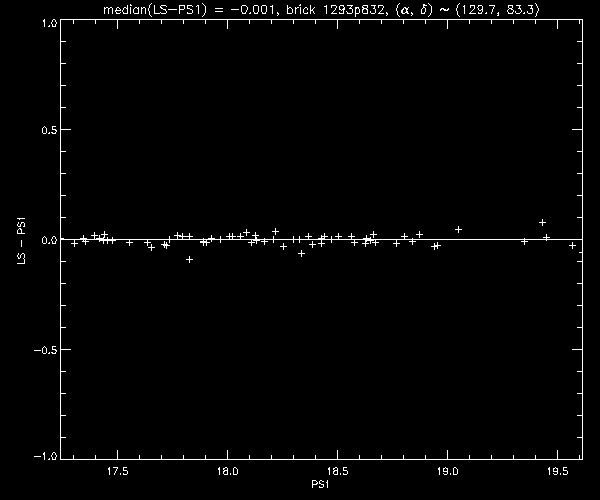Click y-axis tick label 0.0
Viewport: 600px width, 500px height.
[49, 240]
